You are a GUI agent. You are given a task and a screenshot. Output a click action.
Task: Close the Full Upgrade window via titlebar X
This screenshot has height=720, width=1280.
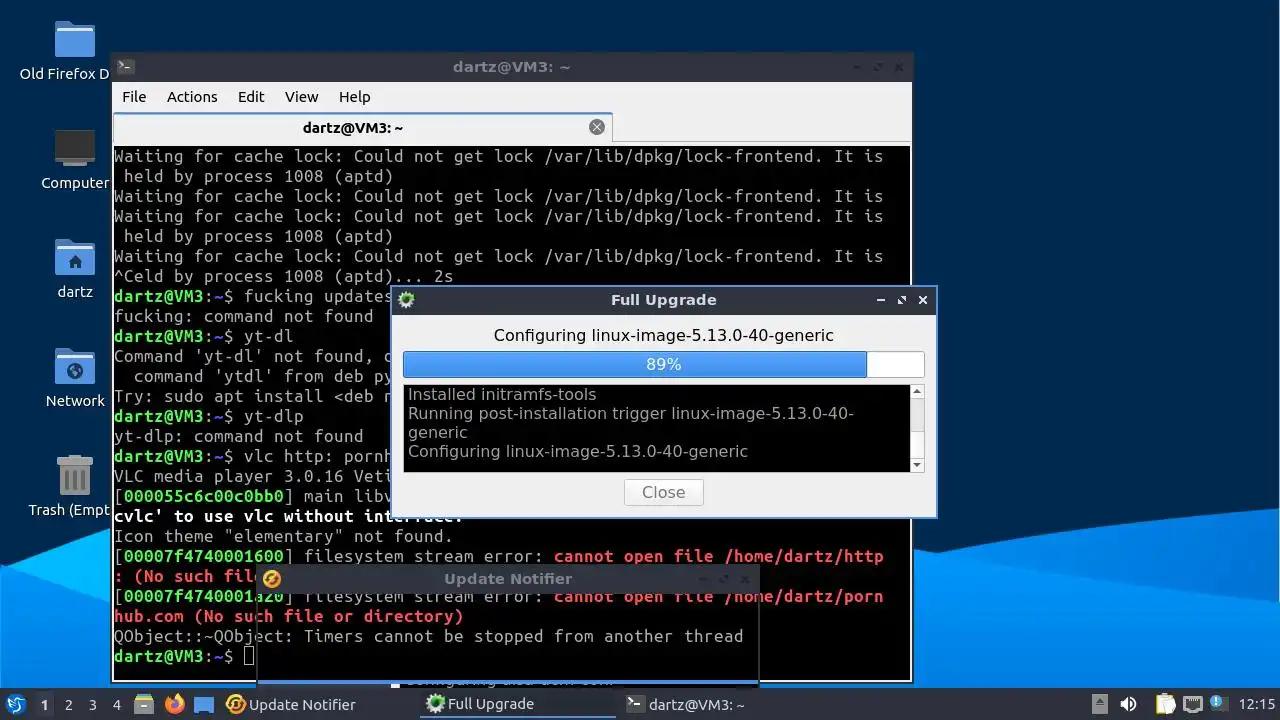click(x=923, y=300)
